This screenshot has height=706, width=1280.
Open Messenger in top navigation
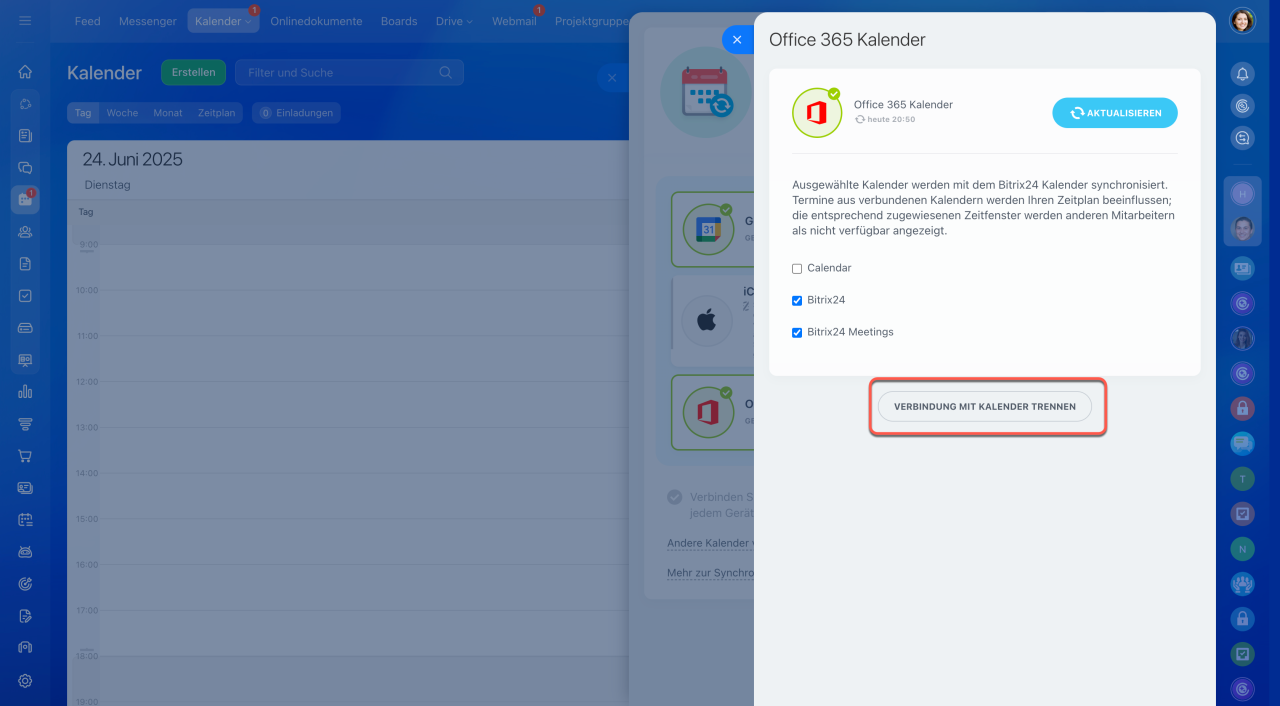click(x=148, y=21)
